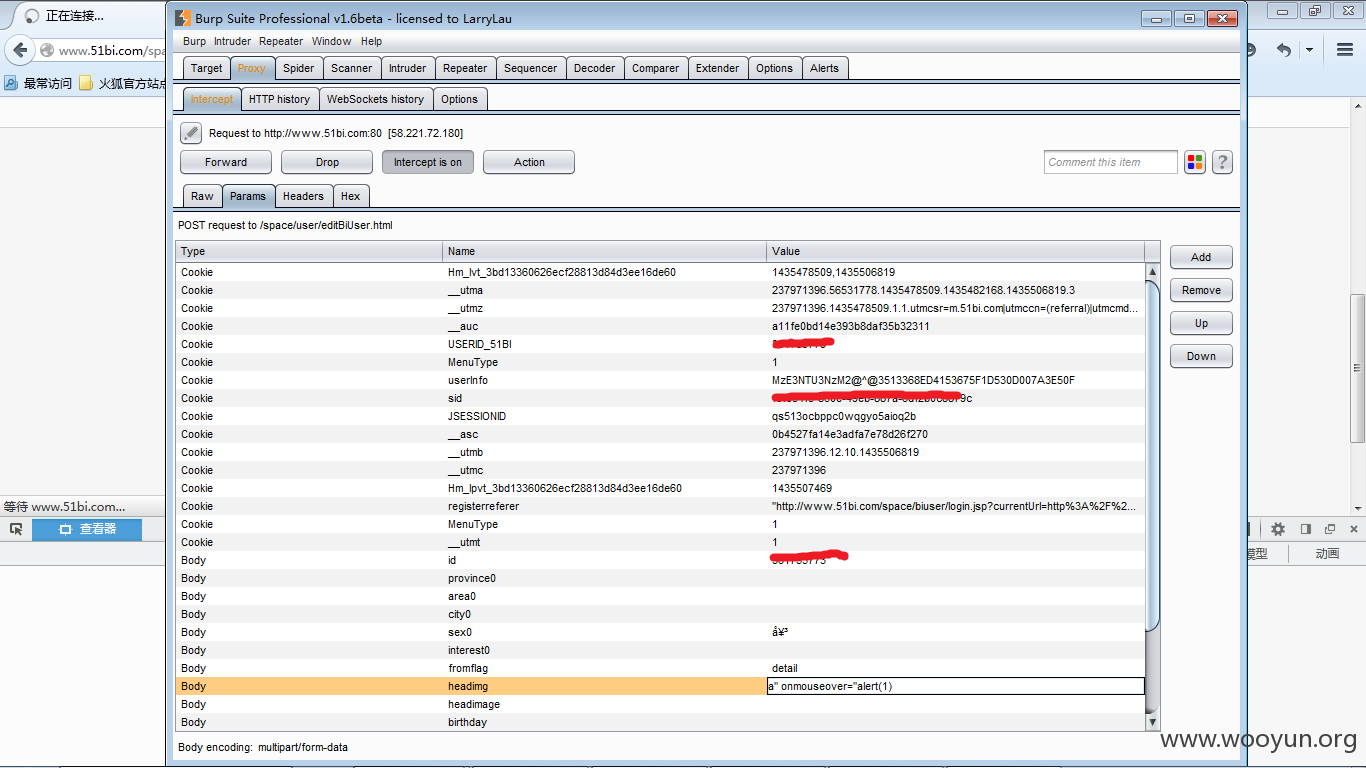
Task: Click the Name column header
Action: (x=605, y=251)
